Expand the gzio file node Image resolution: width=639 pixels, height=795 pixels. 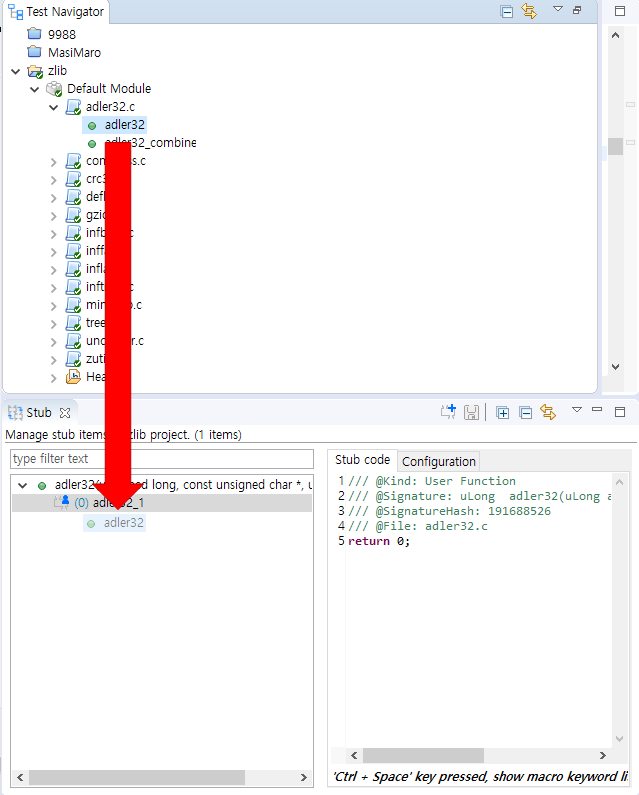click(54, 216)
